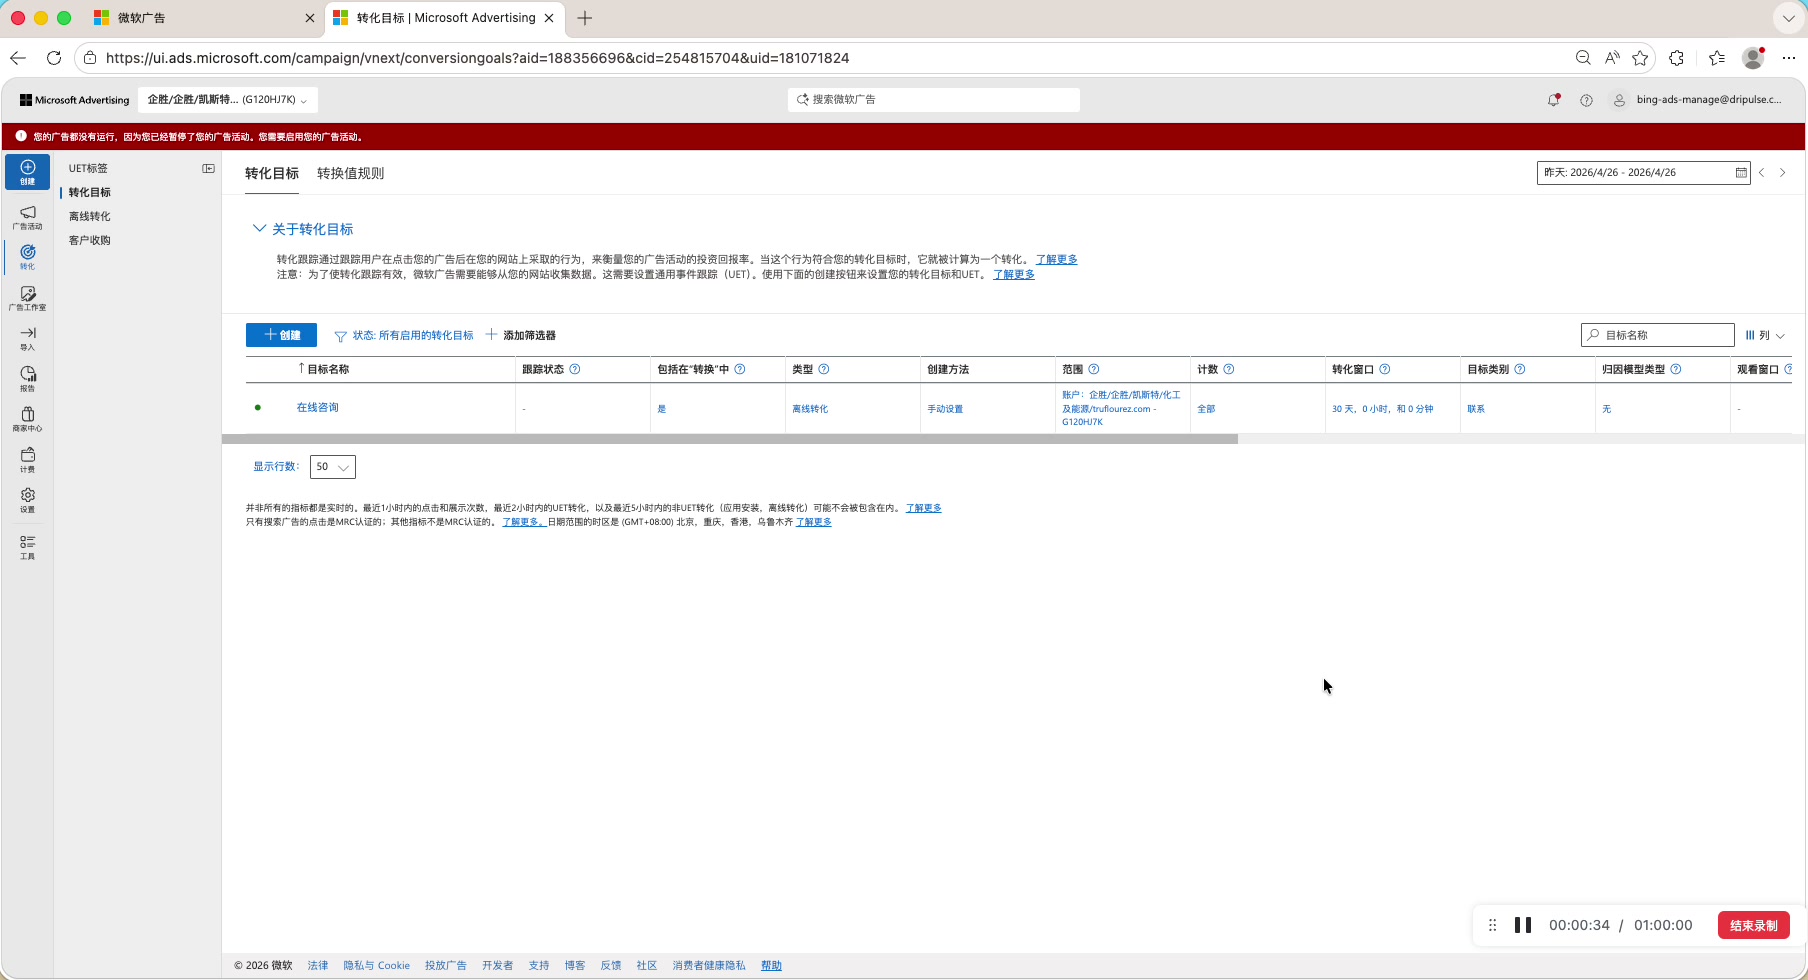Sort by the 目标名称 column header
This screenshot has width=1808, height=980.
coord(328,369)
